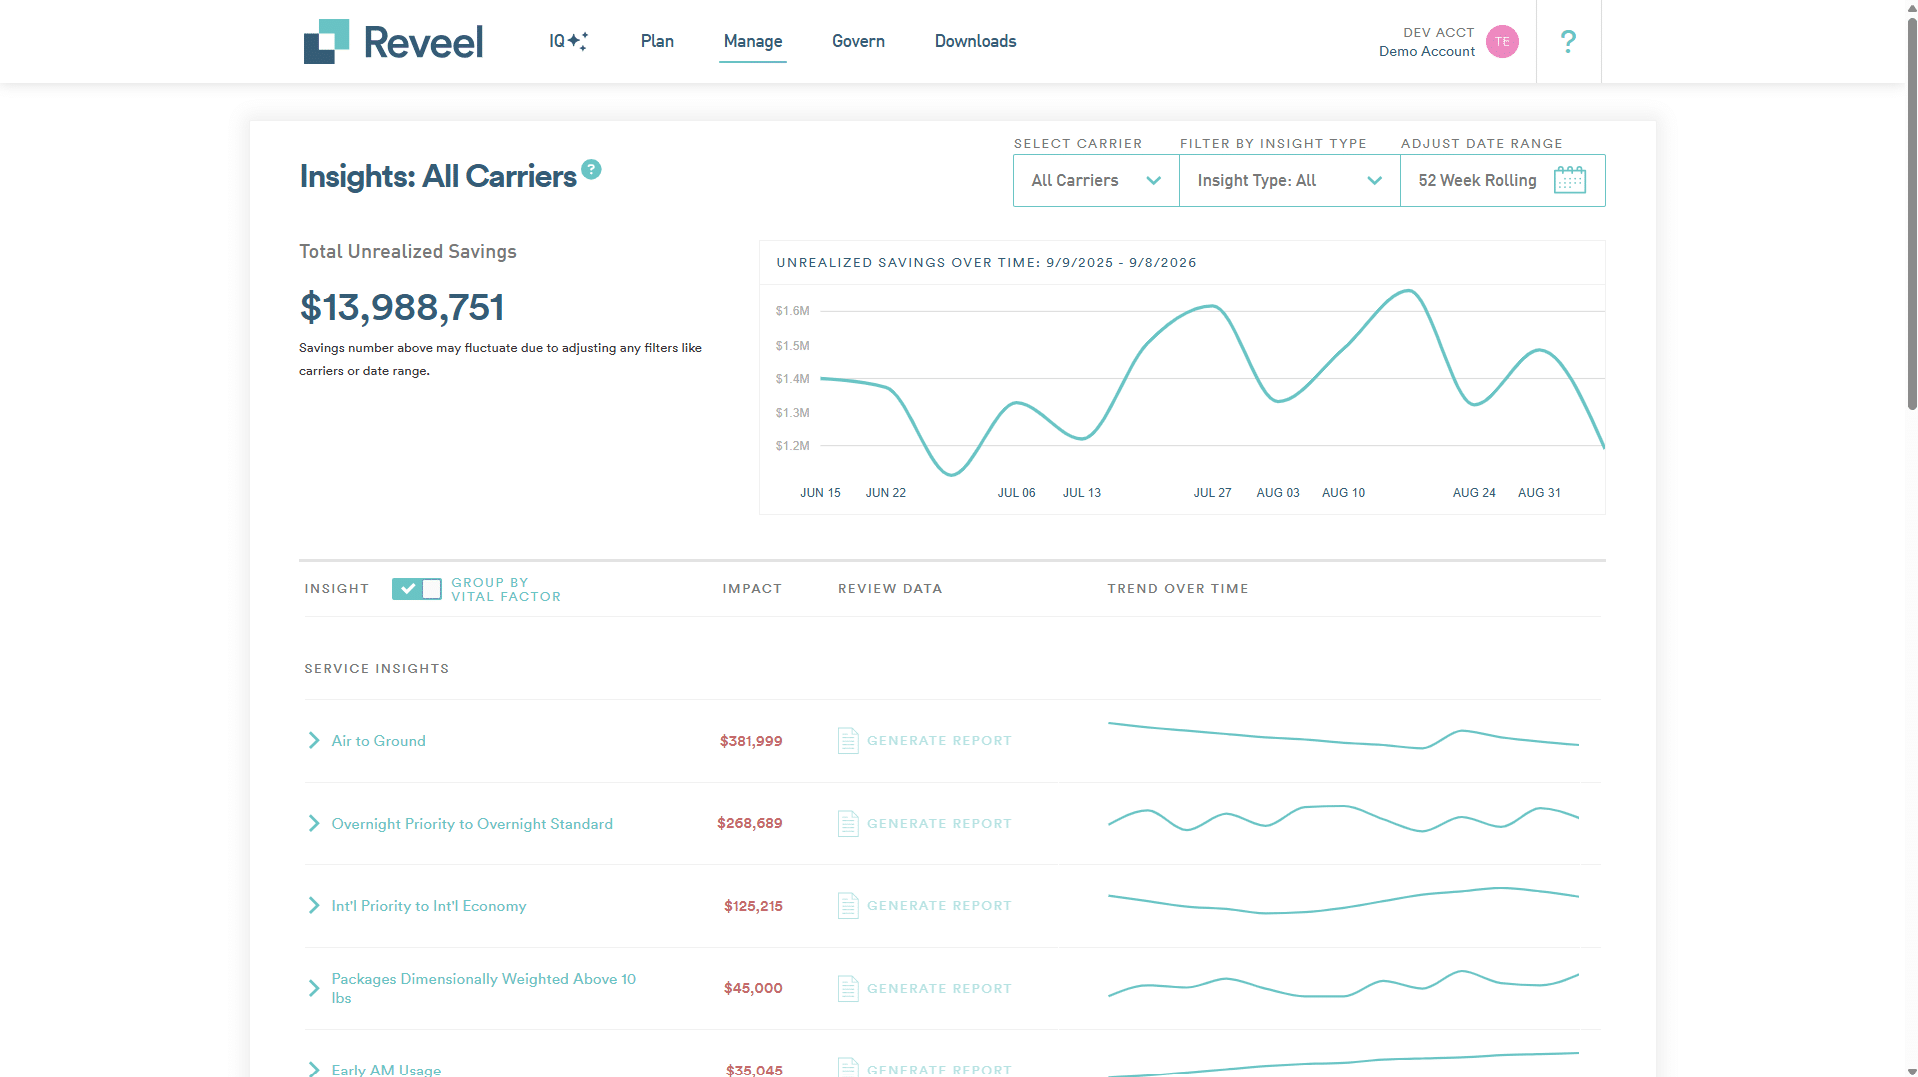
Task: Click report icon for Int'l Priority row
Action: [x=848, y=906]
